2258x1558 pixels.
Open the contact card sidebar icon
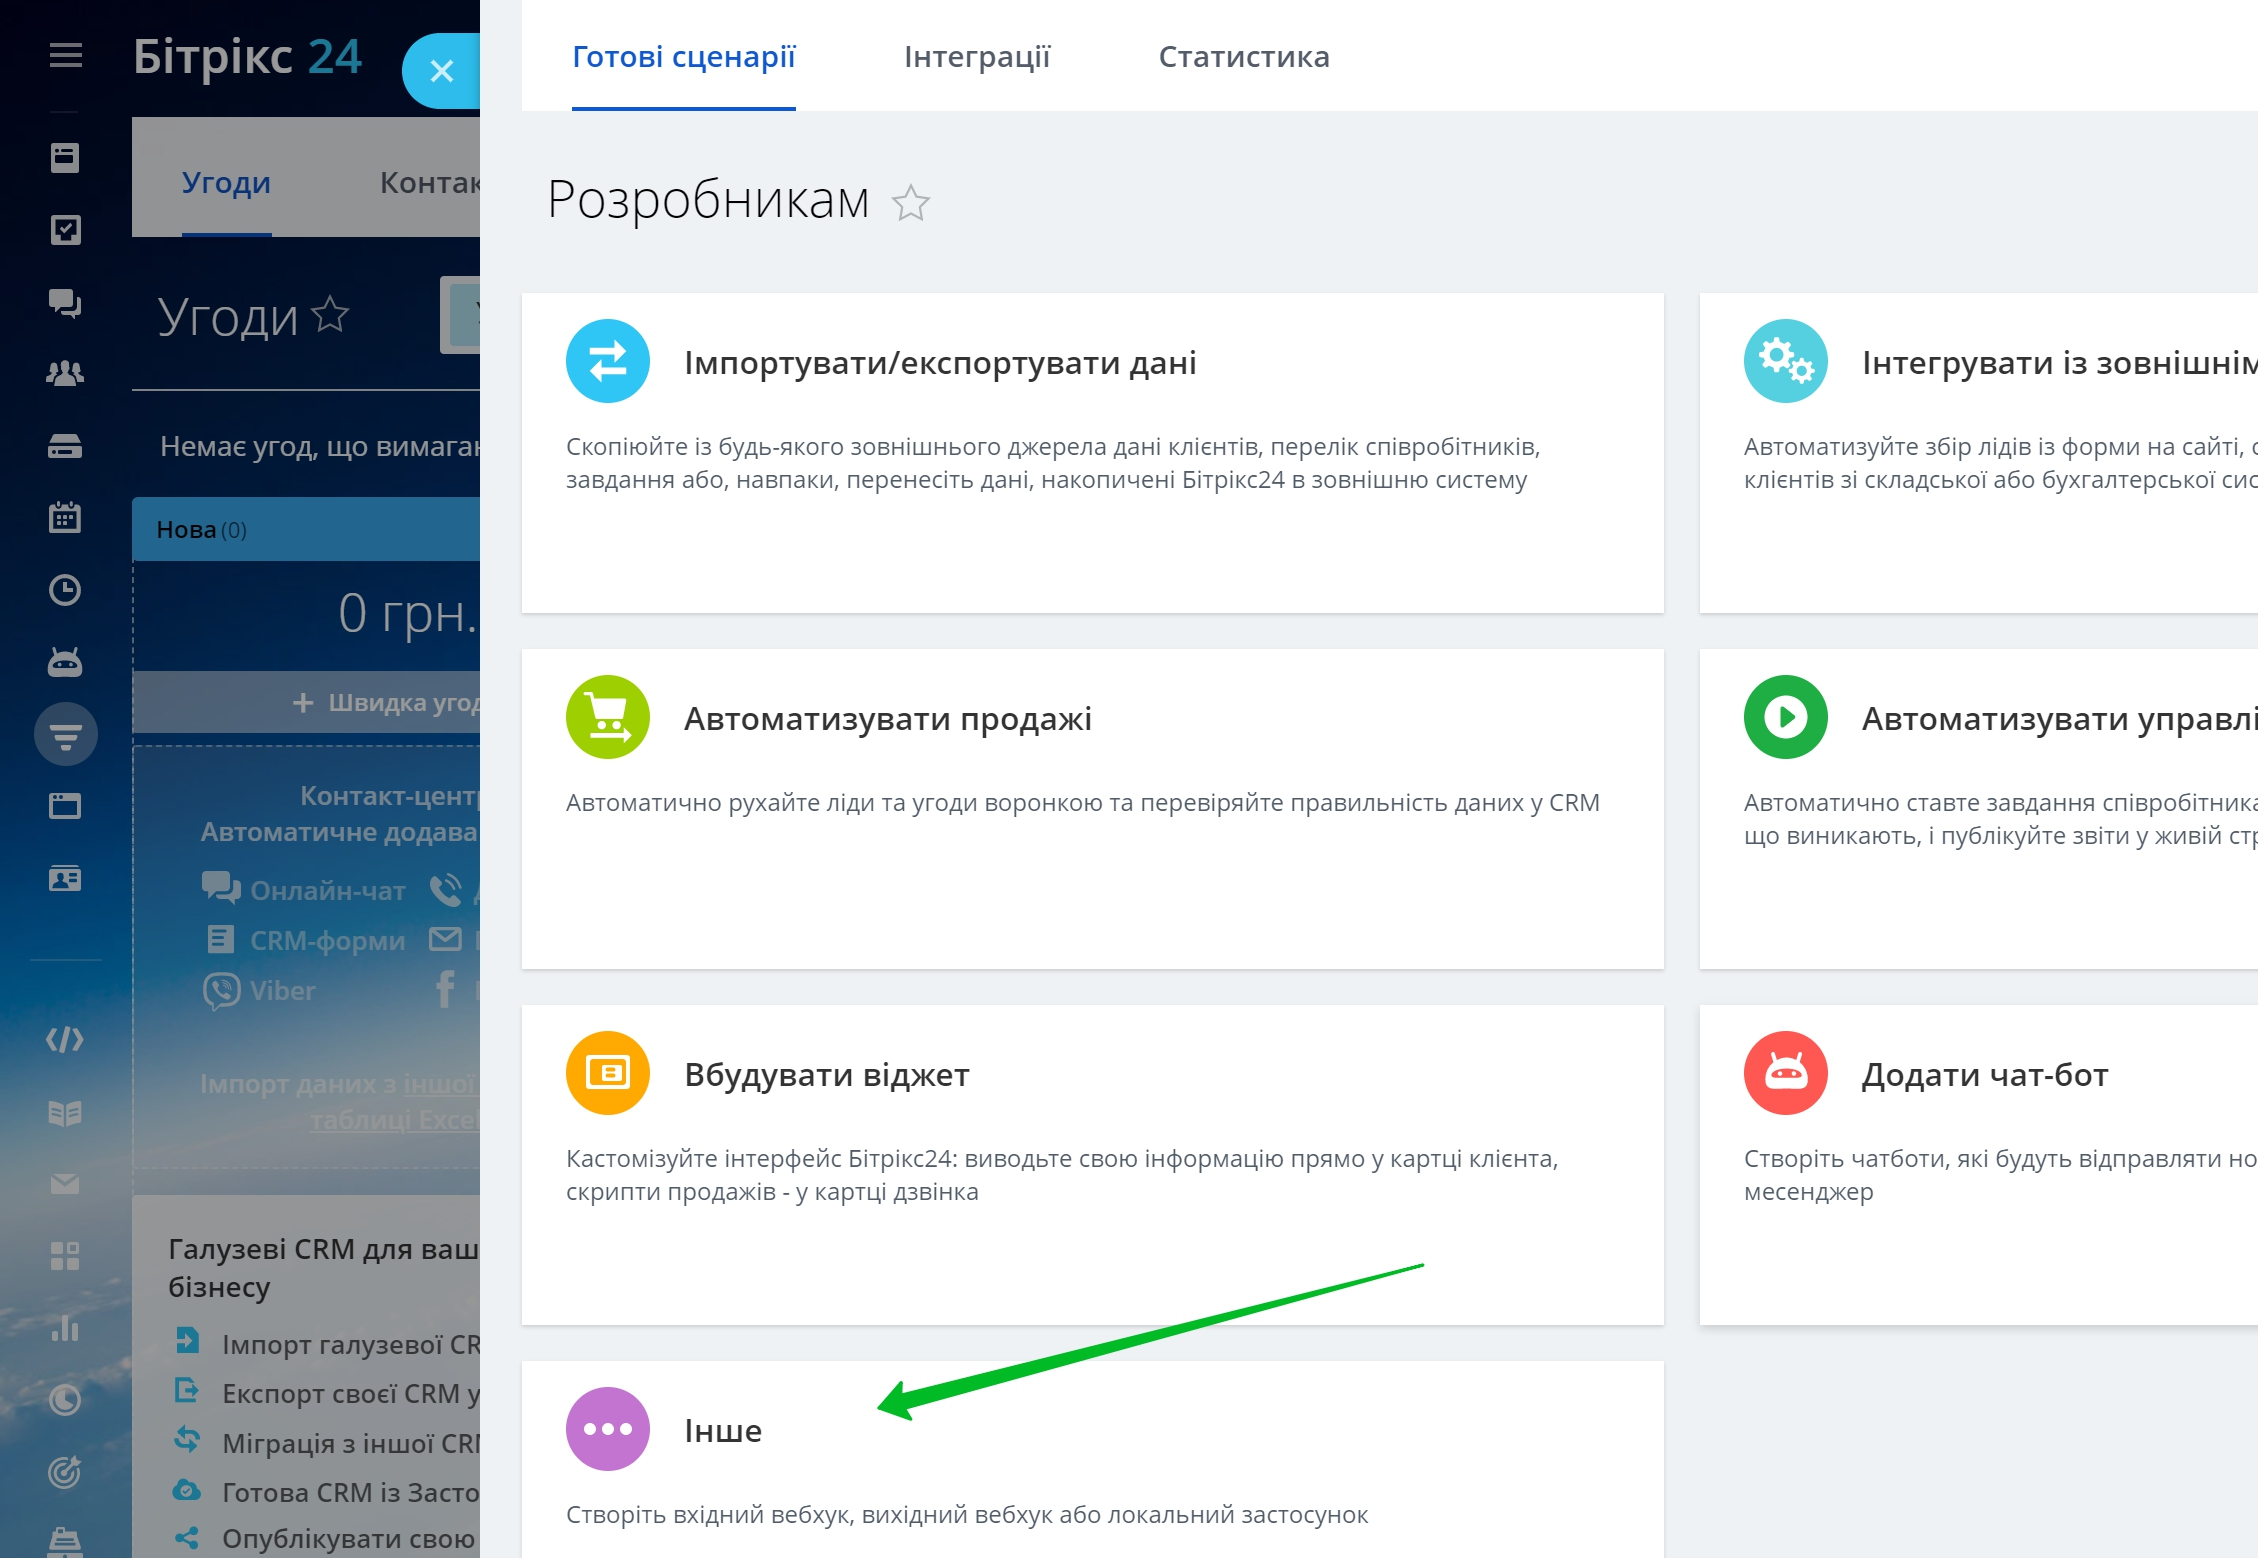[x=65, y=878]
